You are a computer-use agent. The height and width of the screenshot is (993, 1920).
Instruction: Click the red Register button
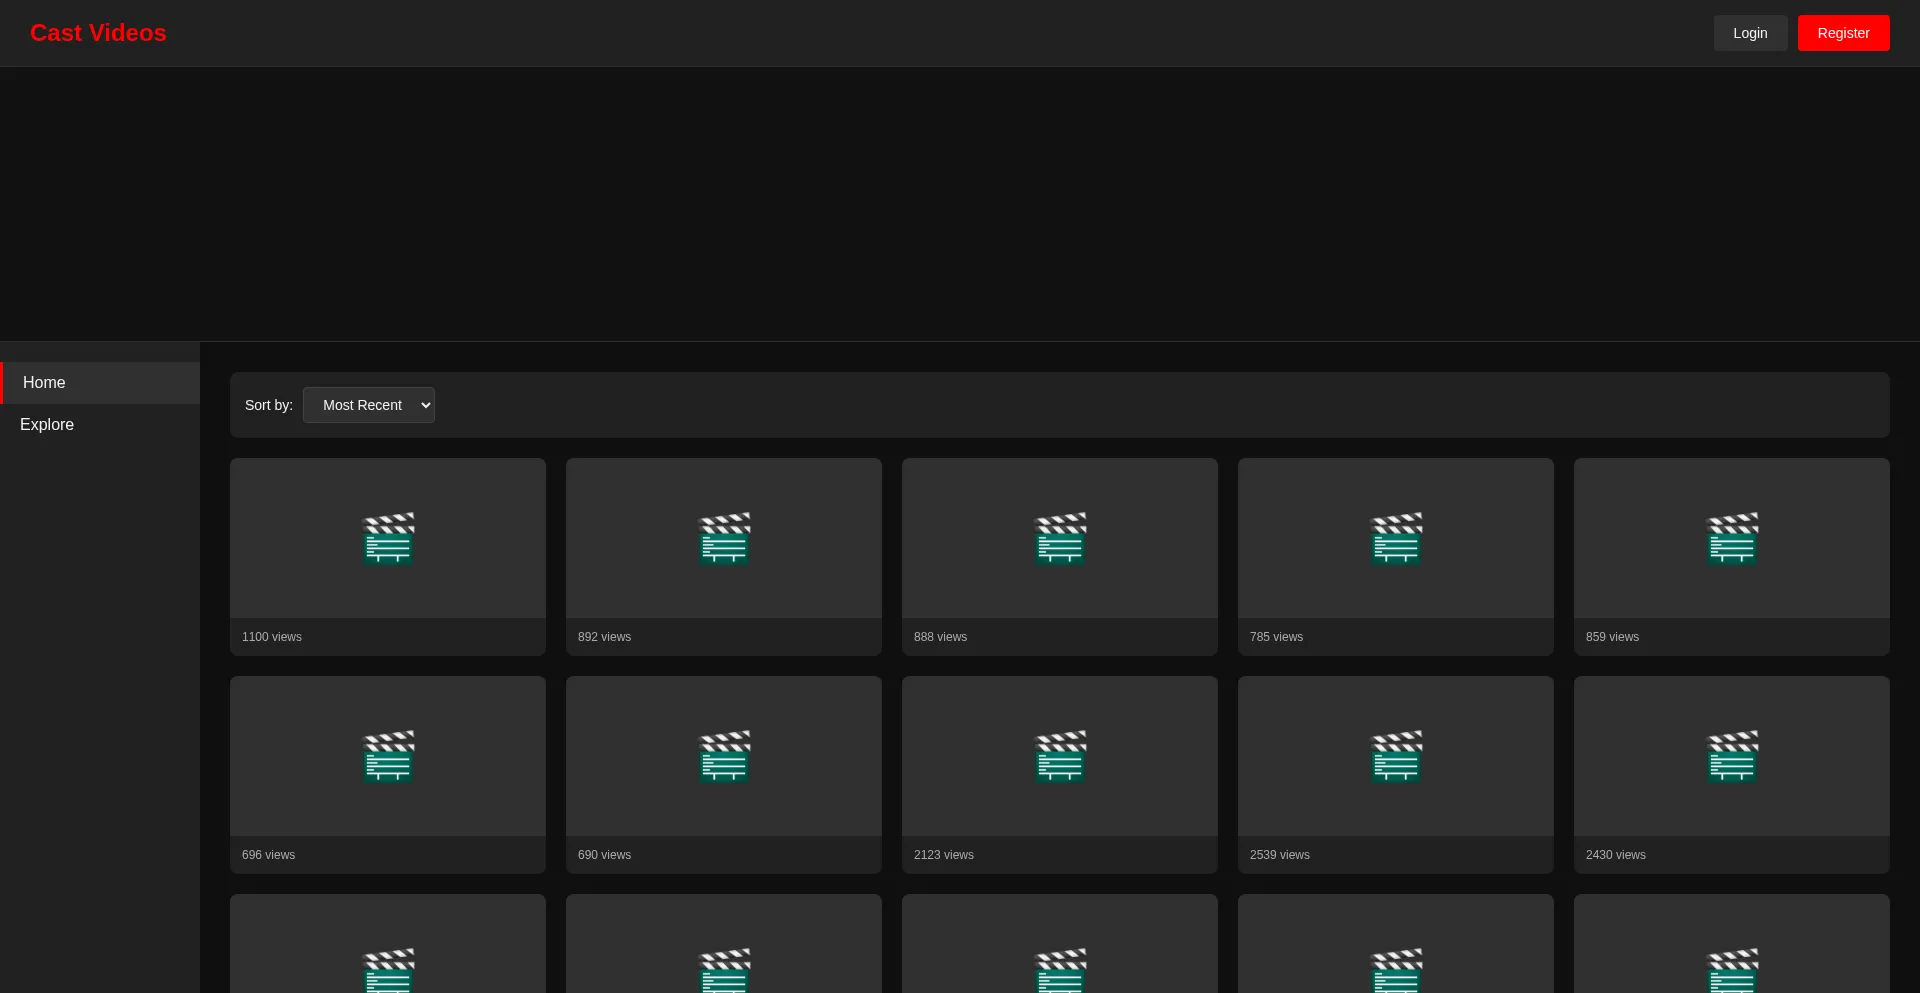click(x=1843, y=33)
